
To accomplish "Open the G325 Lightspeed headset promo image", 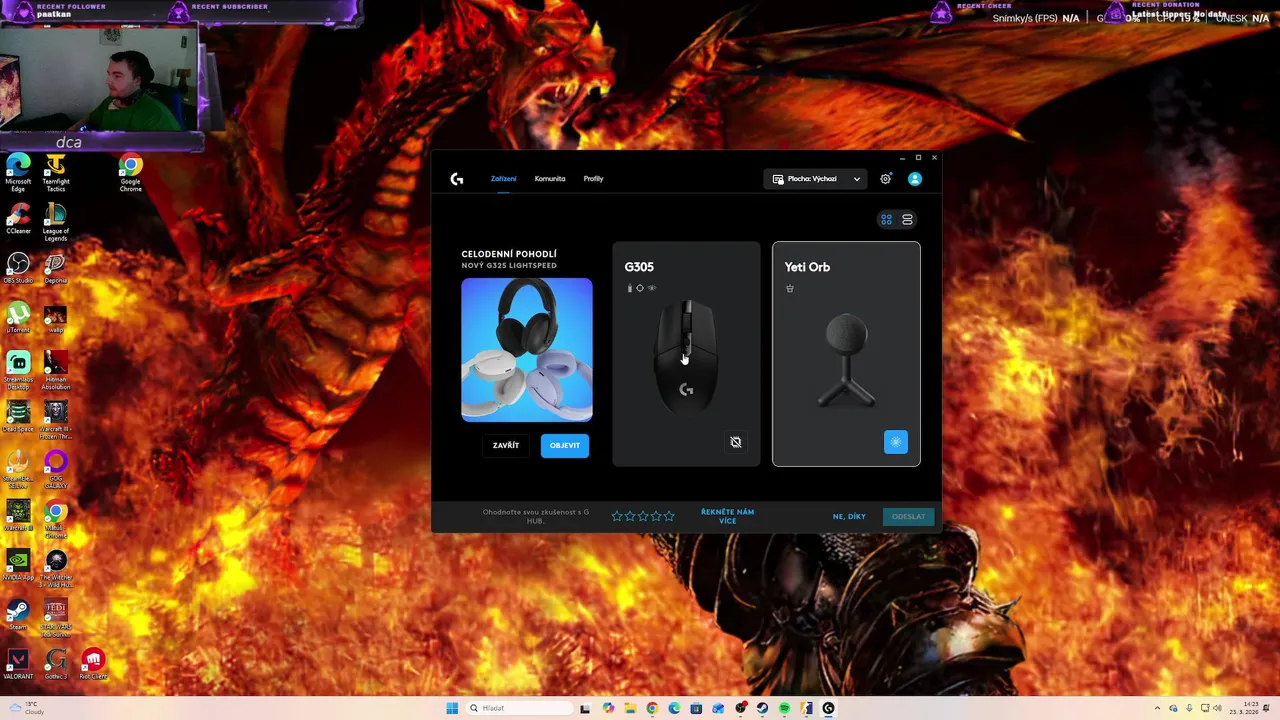I will pos(527,350).
